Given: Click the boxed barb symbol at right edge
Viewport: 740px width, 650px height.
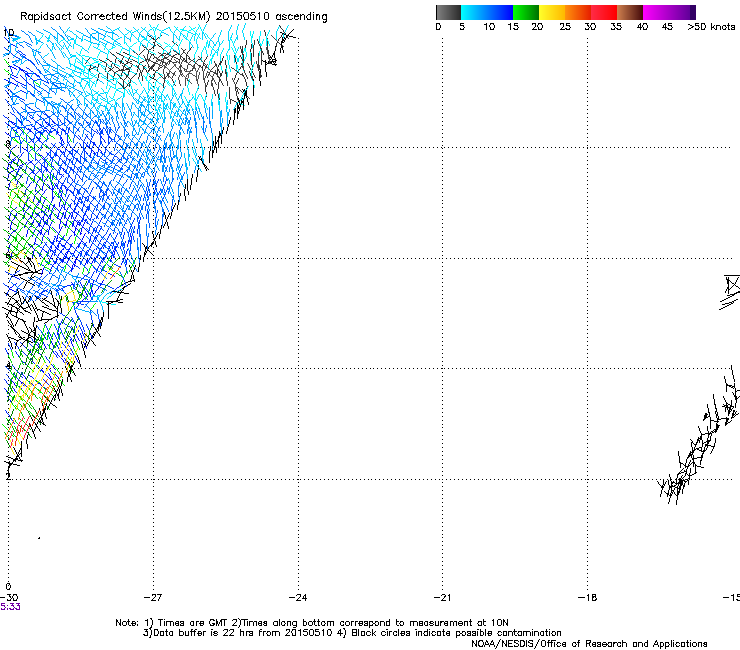Looking at the screenshot, I should tap(732, 286).
